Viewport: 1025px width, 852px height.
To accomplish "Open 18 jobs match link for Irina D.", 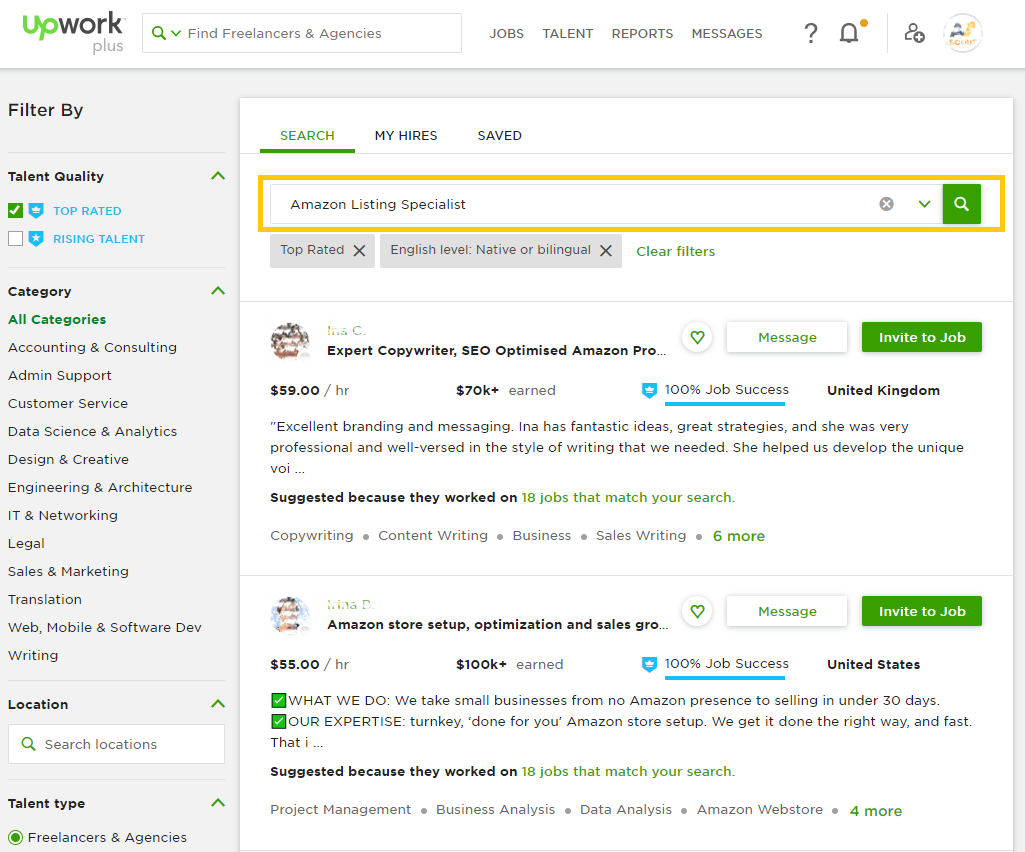I will (628, 772).
